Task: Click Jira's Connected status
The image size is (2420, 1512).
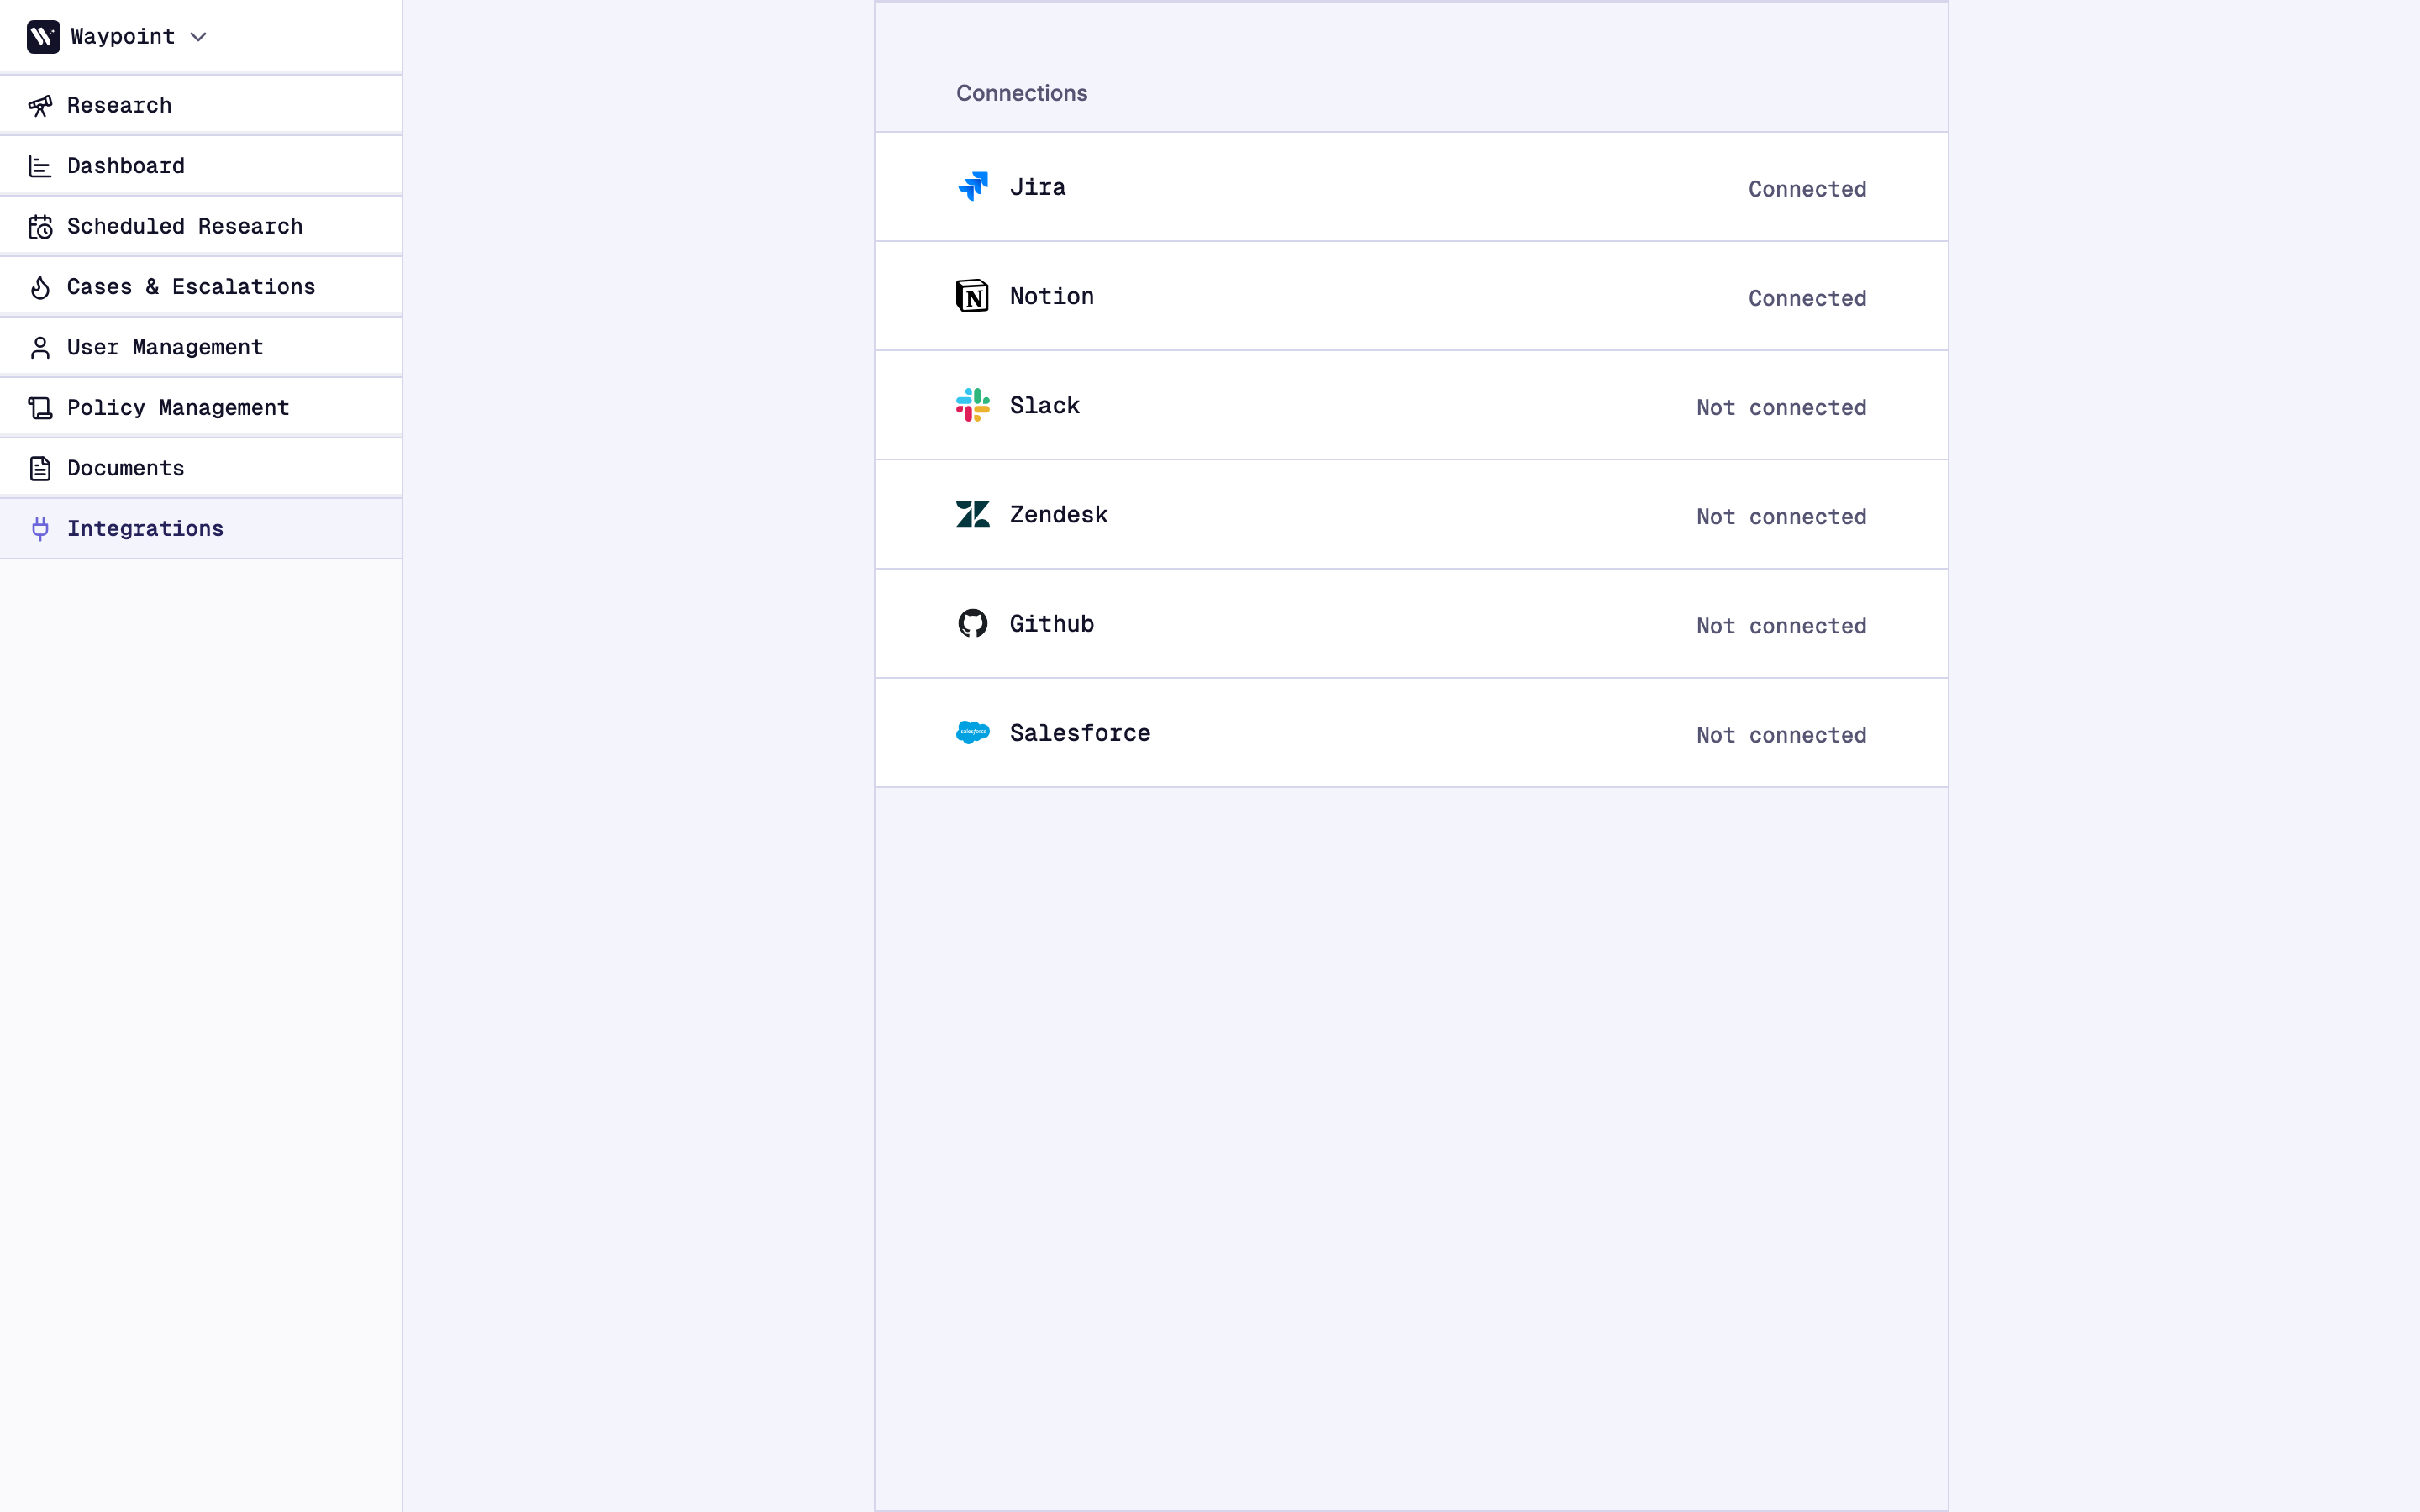Action: (x=1807, y=189)
